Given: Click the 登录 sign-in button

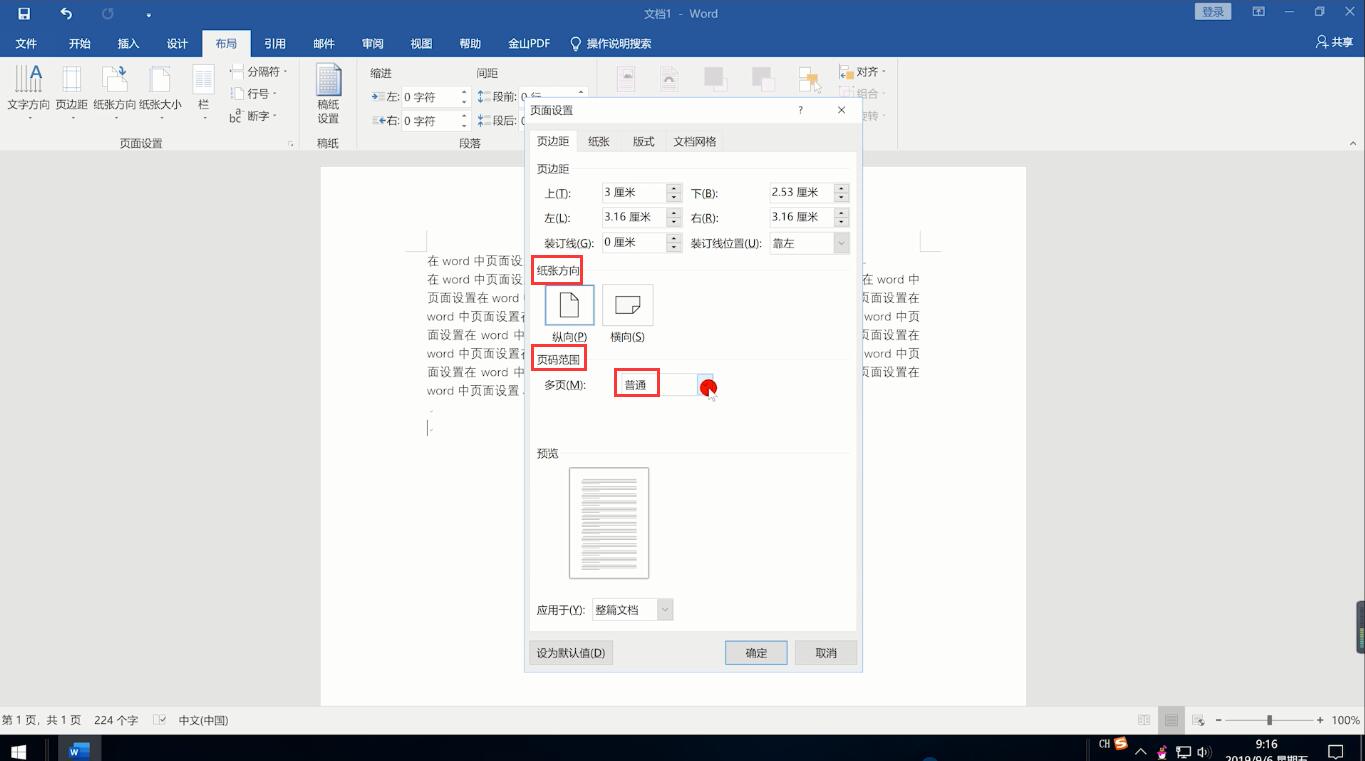Looking at the screenshot, I should click(x=1213, y=12).
